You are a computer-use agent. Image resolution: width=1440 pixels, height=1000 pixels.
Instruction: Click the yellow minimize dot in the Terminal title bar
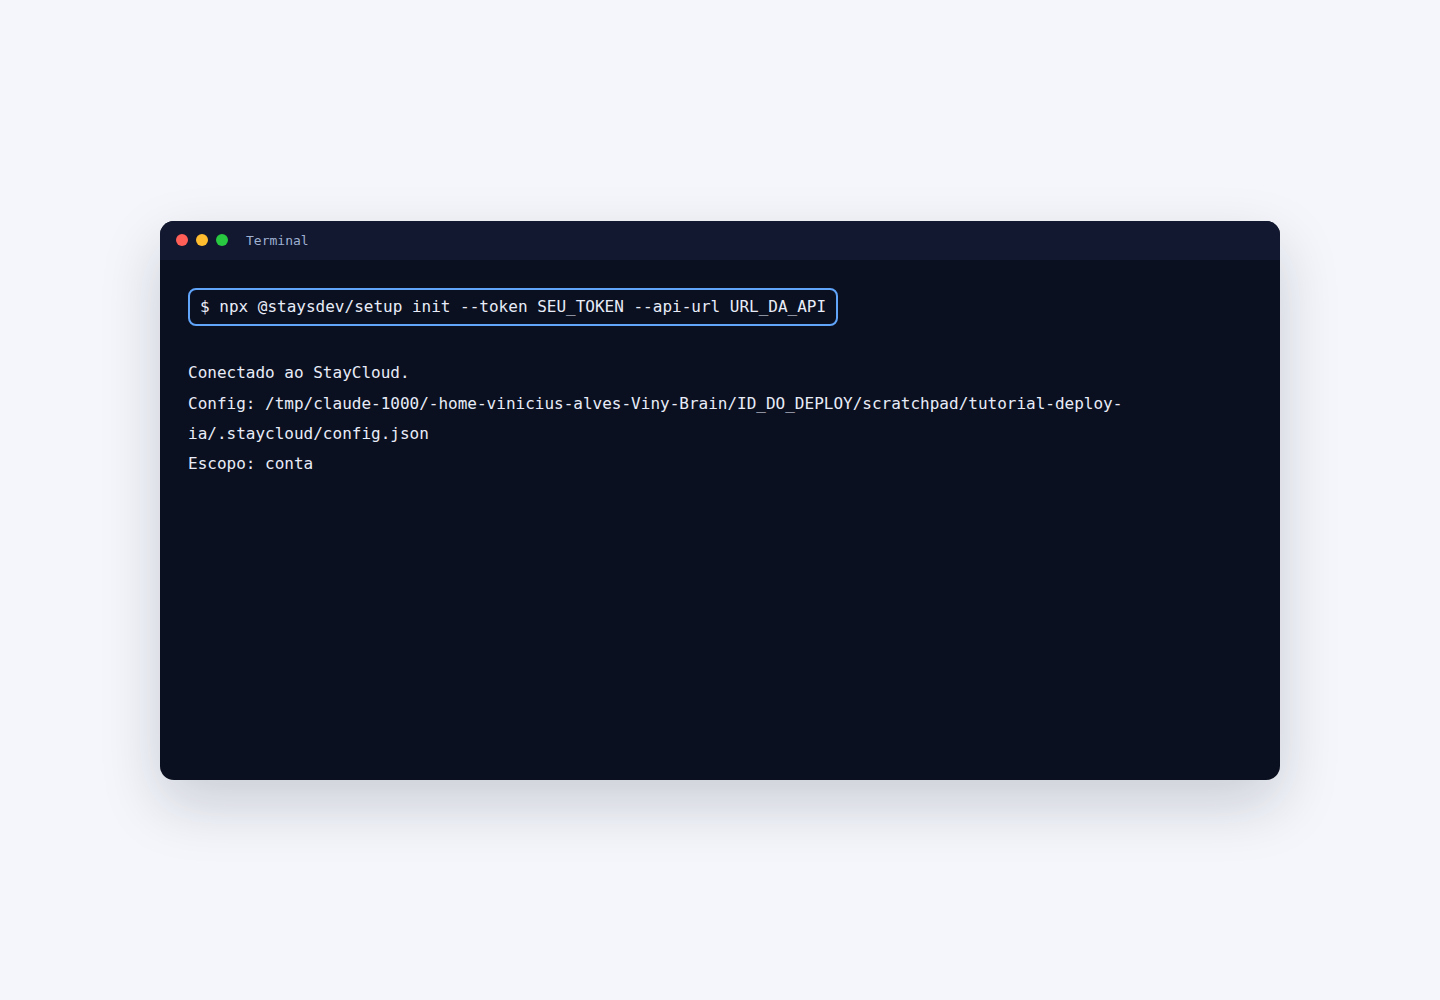click(x=202, y=240)
